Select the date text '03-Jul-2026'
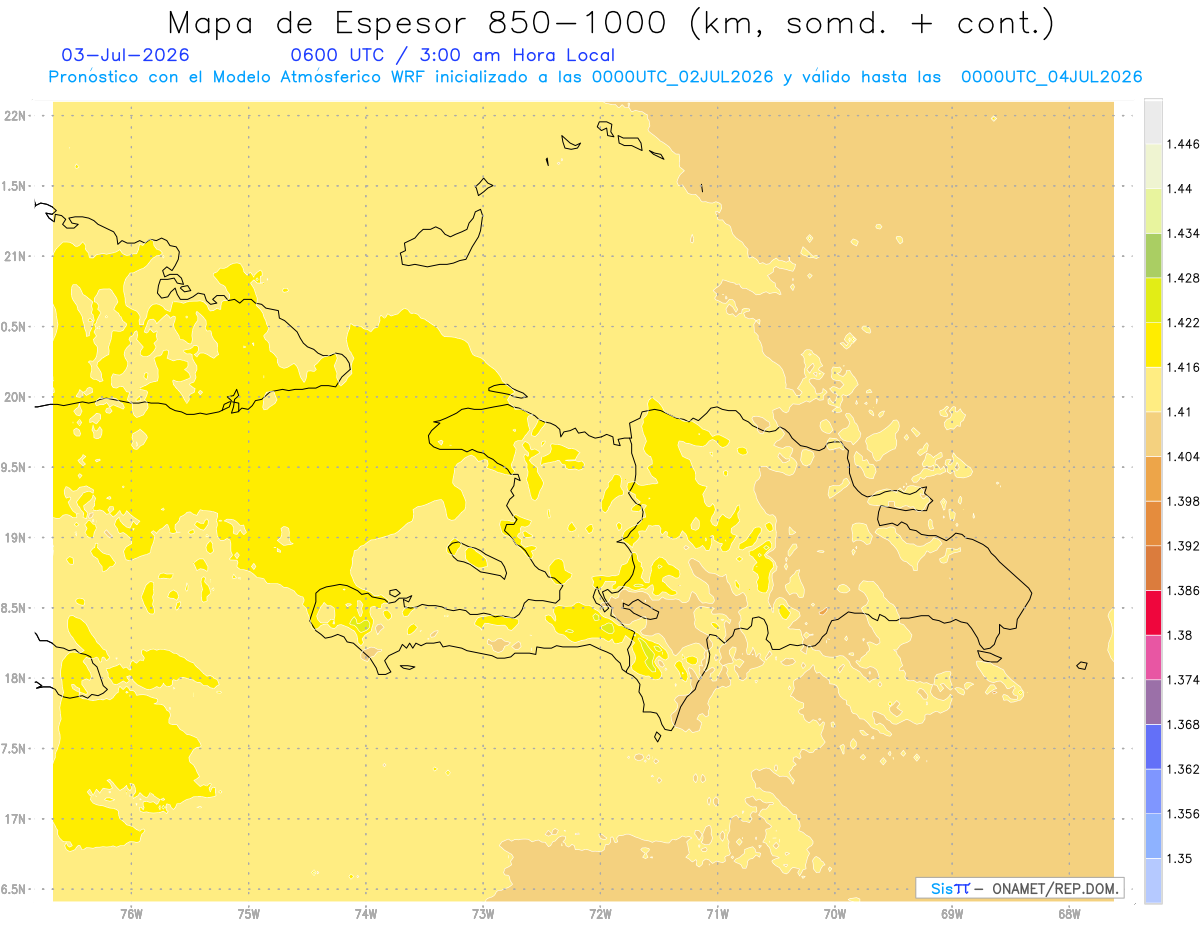The height and width of the screenshot is (927, 1200). click(126, 56)
